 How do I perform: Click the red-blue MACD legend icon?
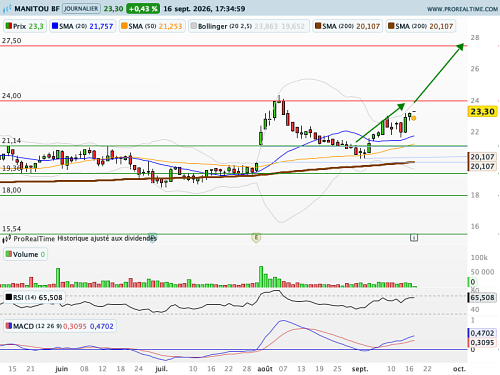(9, 326)
